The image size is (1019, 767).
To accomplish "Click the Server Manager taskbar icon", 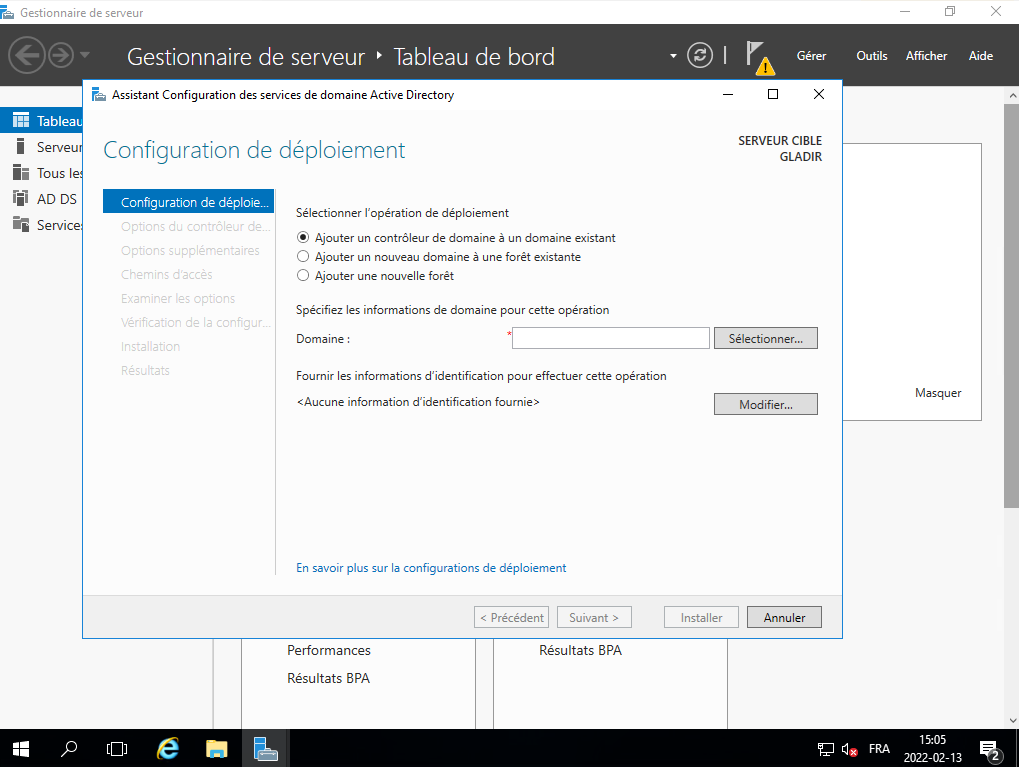I will click(265, 749).
